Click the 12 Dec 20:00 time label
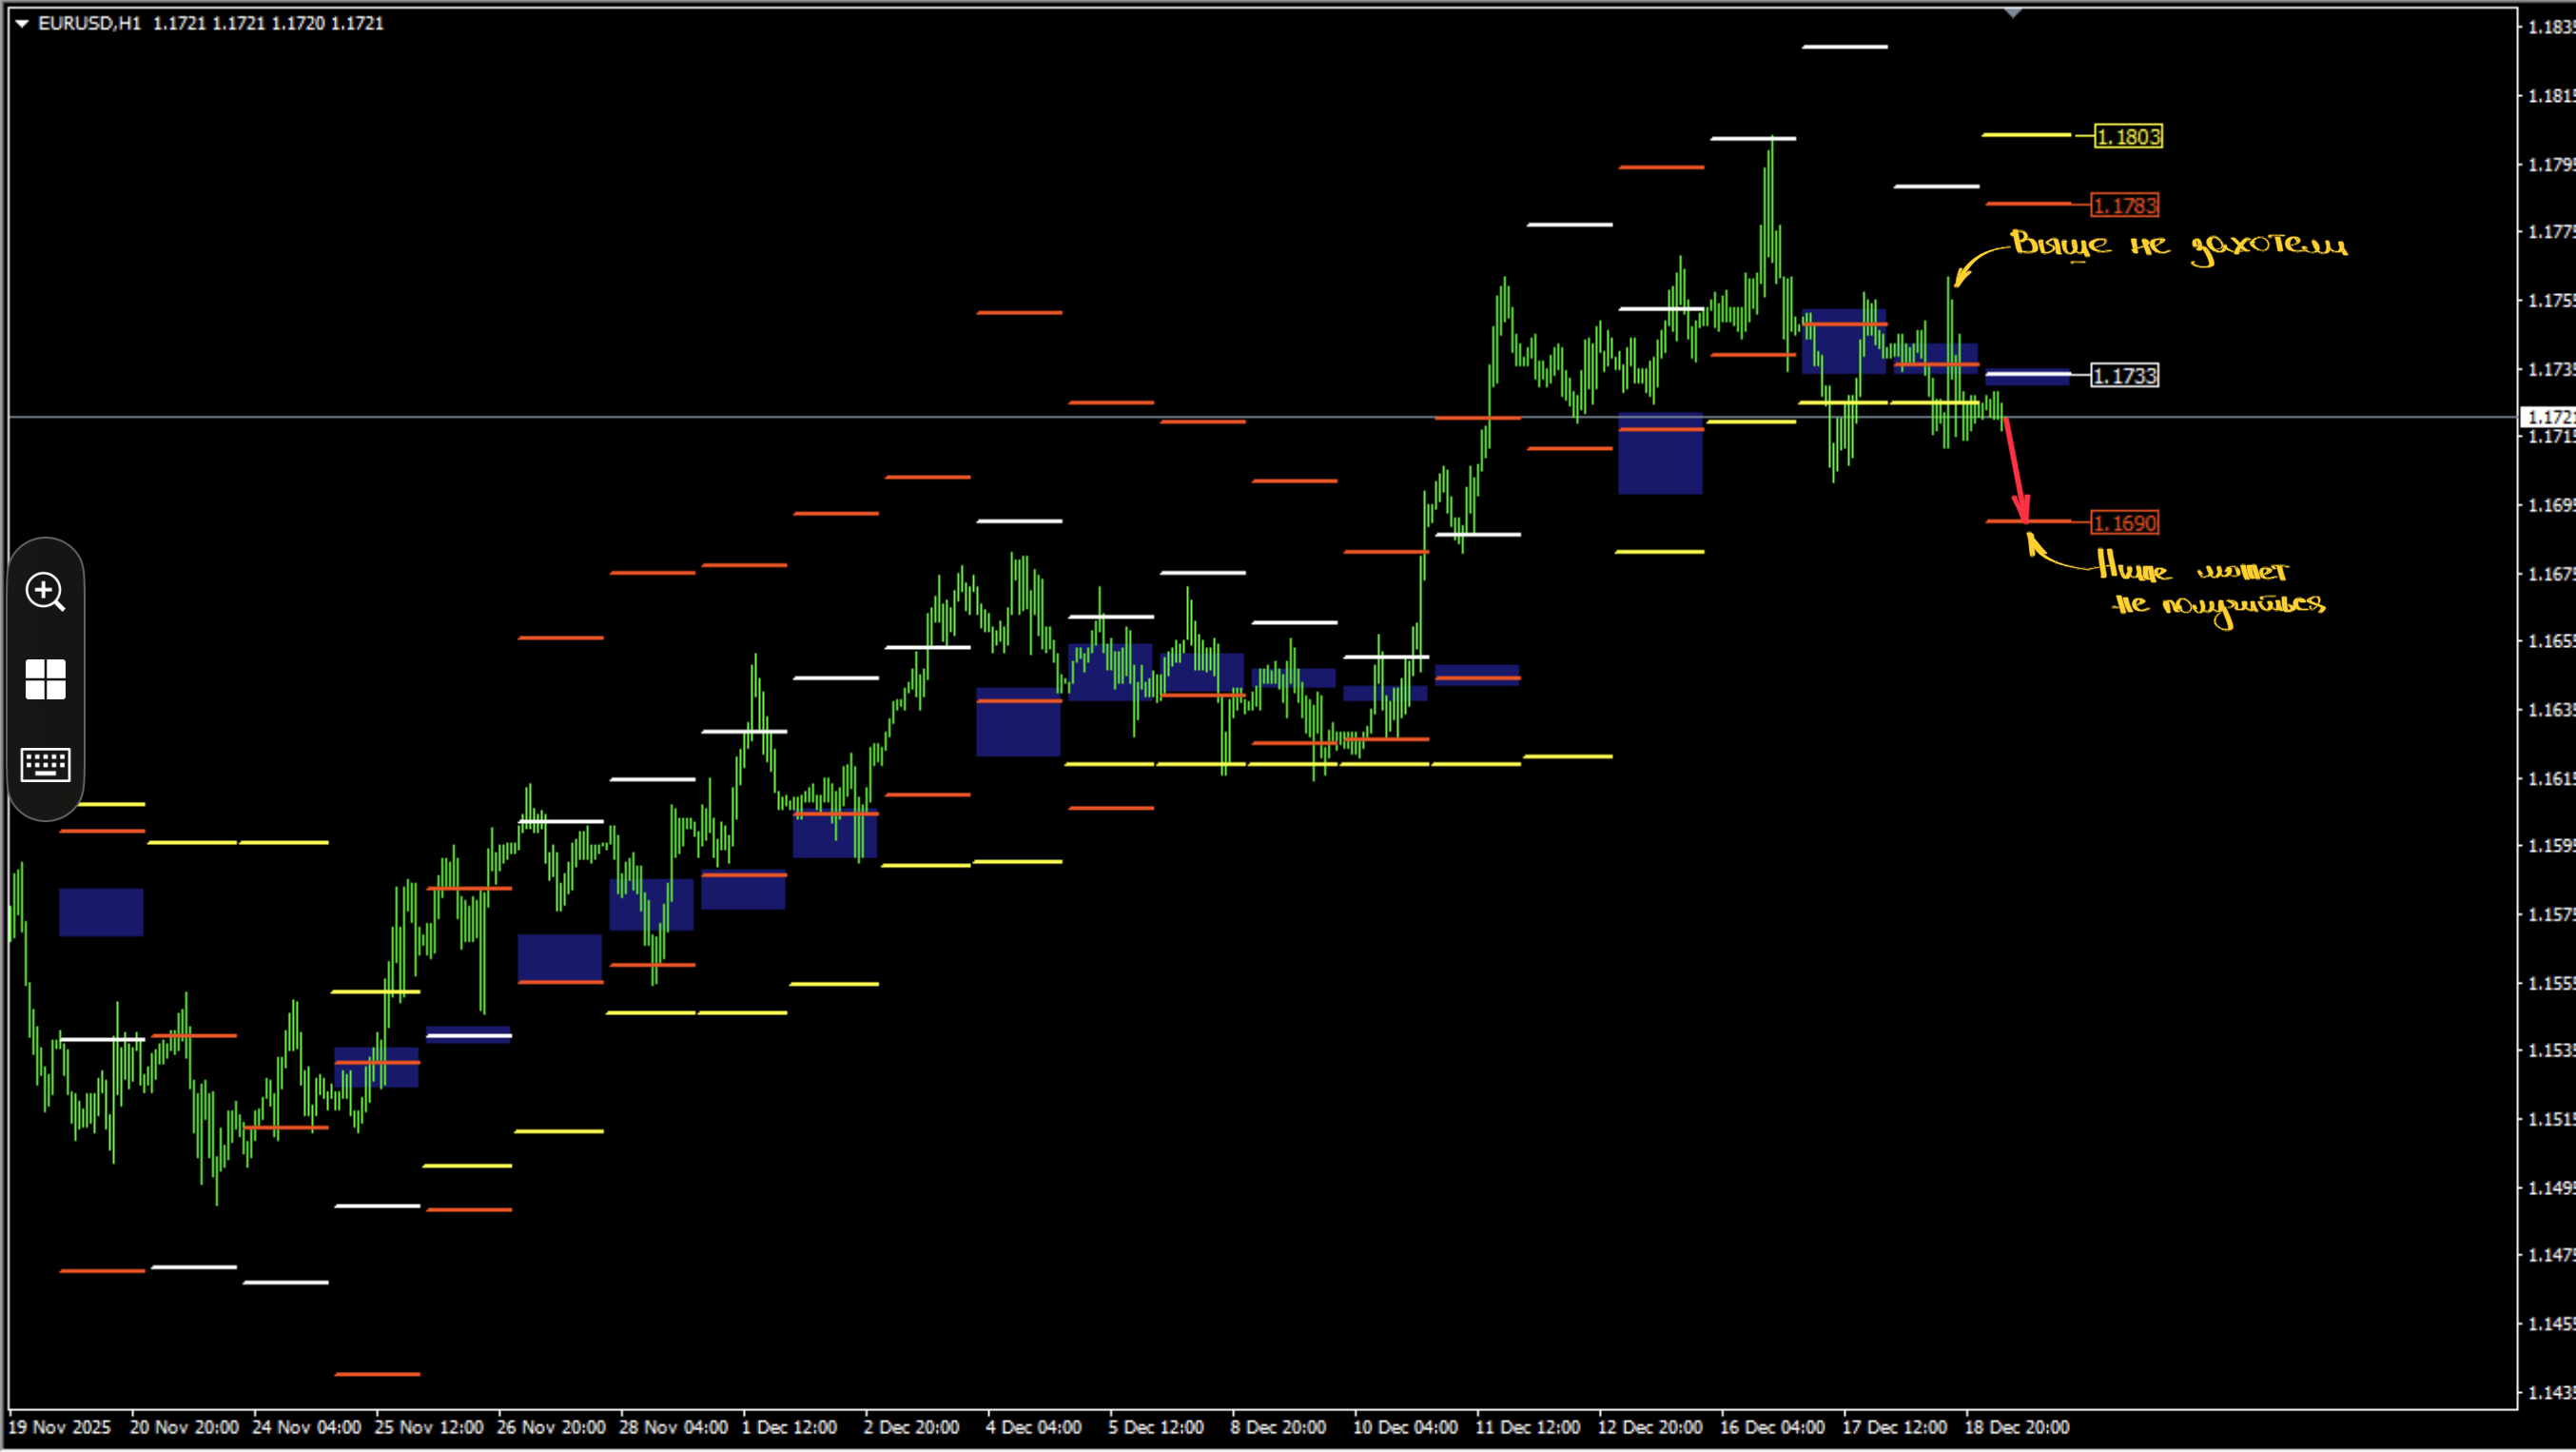 [x=1649, y=1427]
